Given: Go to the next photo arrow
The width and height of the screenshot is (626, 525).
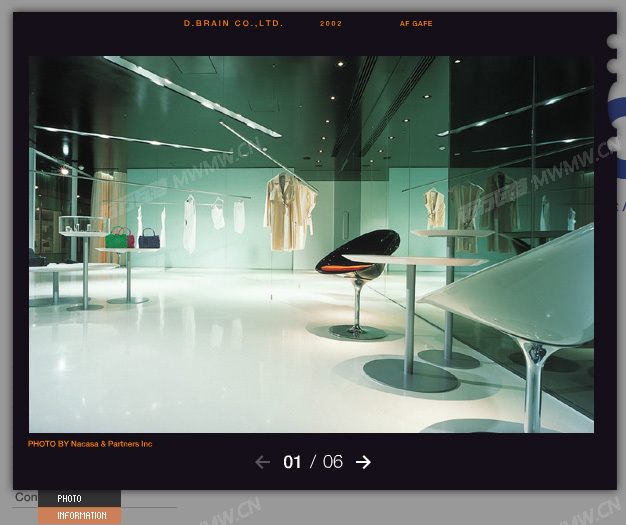Looking at the screenshot, I should (x=363, y=462).
